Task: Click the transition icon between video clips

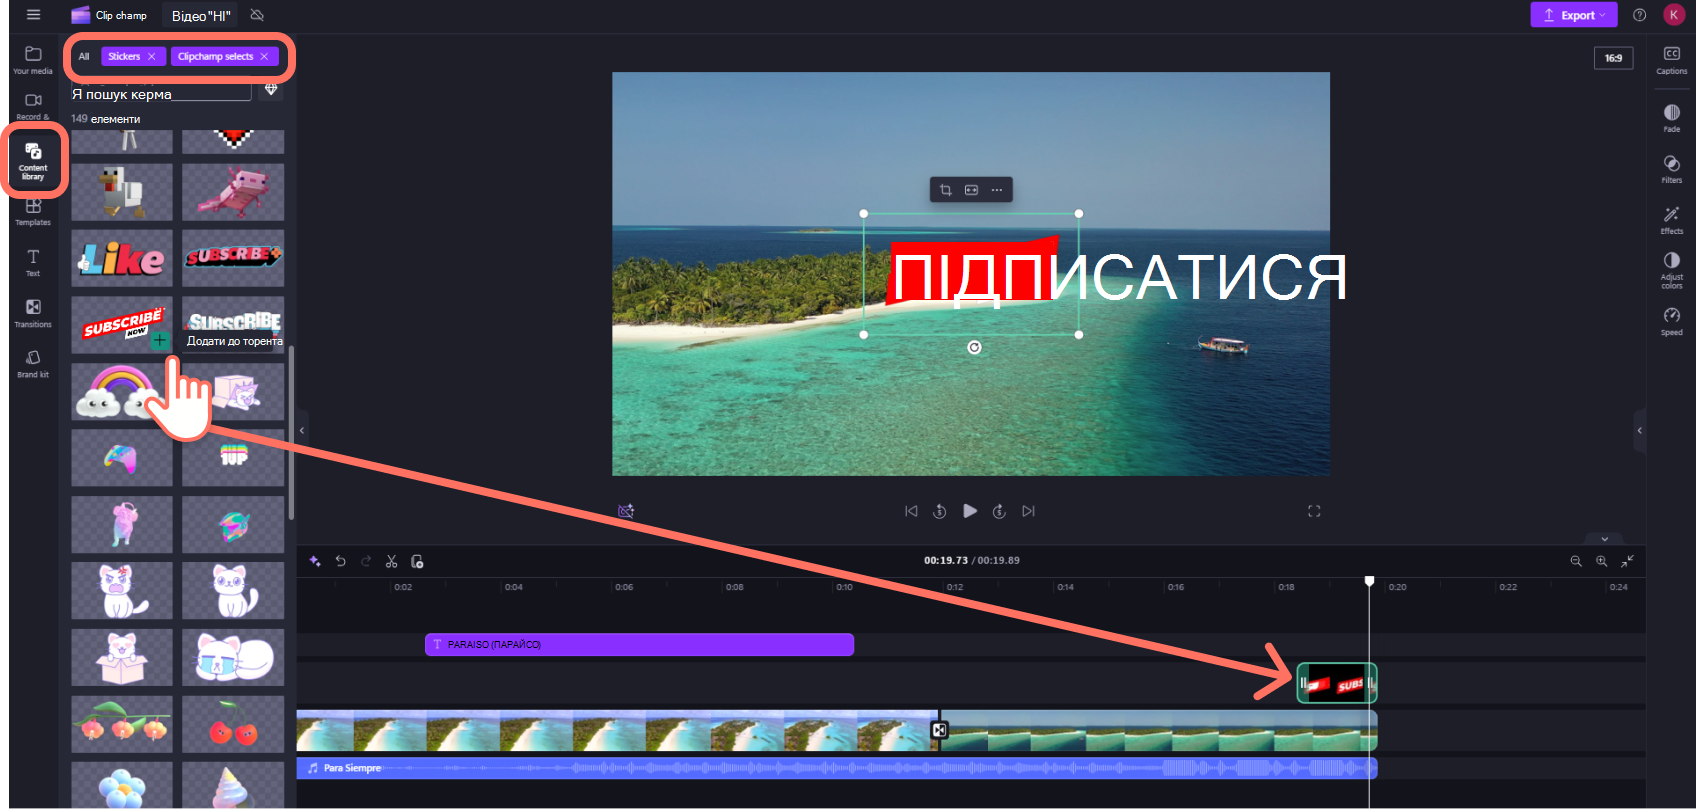Action: click(939, 731)
